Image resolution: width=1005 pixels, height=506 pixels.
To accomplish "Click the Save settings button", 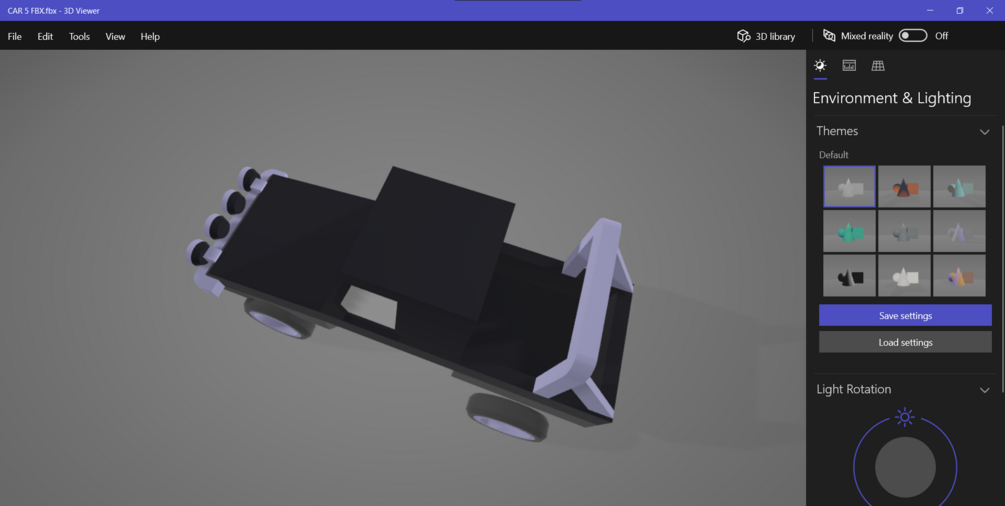I will pyautogui.click(x=905, y=316).
